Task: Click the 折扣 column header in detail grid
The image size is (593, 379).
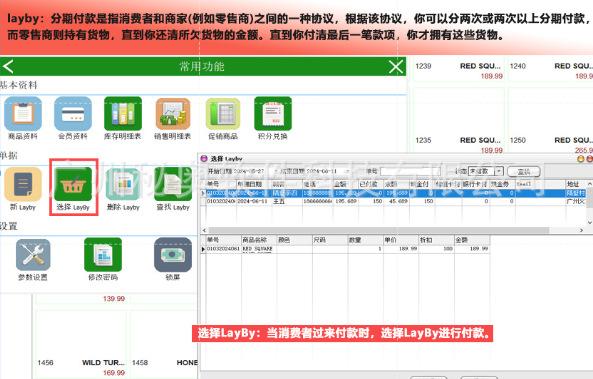Action: pos(436,240)
